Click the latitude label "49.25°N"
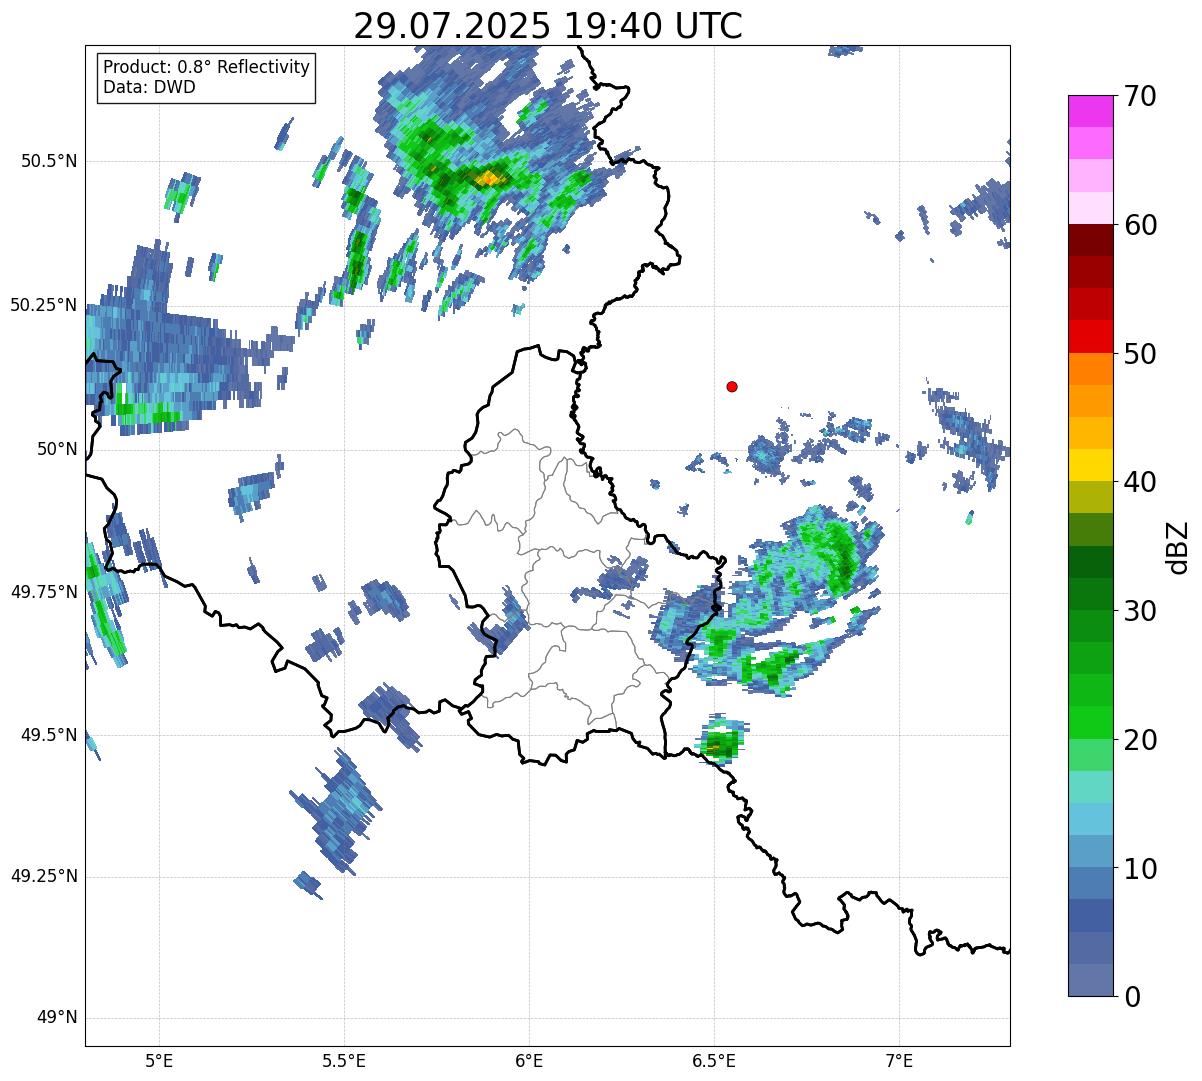This screenshot has width=1202, height=1081. pyautogui.click(x=44, y=876)
